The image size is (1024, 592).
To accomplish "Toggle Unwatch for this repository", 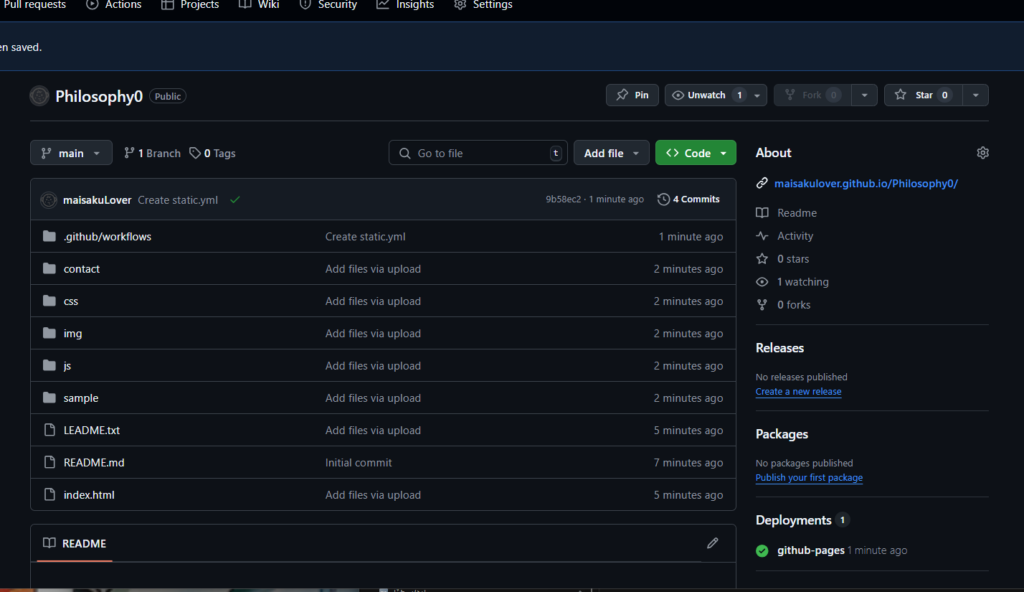I will point(707,95).
